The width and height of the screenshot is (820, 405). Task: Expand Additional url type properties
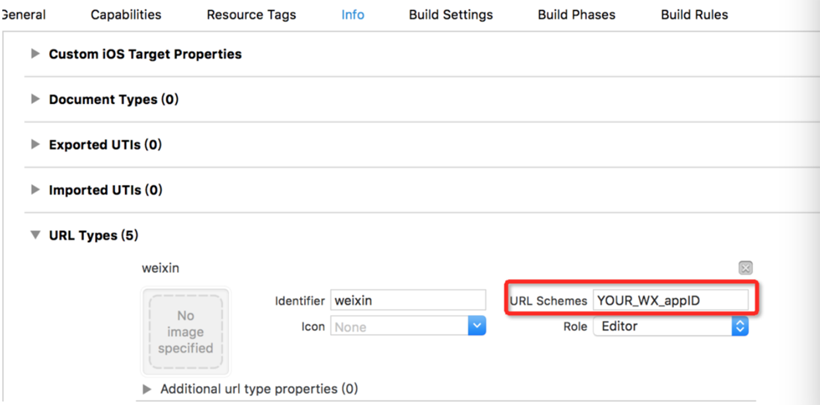pyautogui.click(x=148, y=388)
